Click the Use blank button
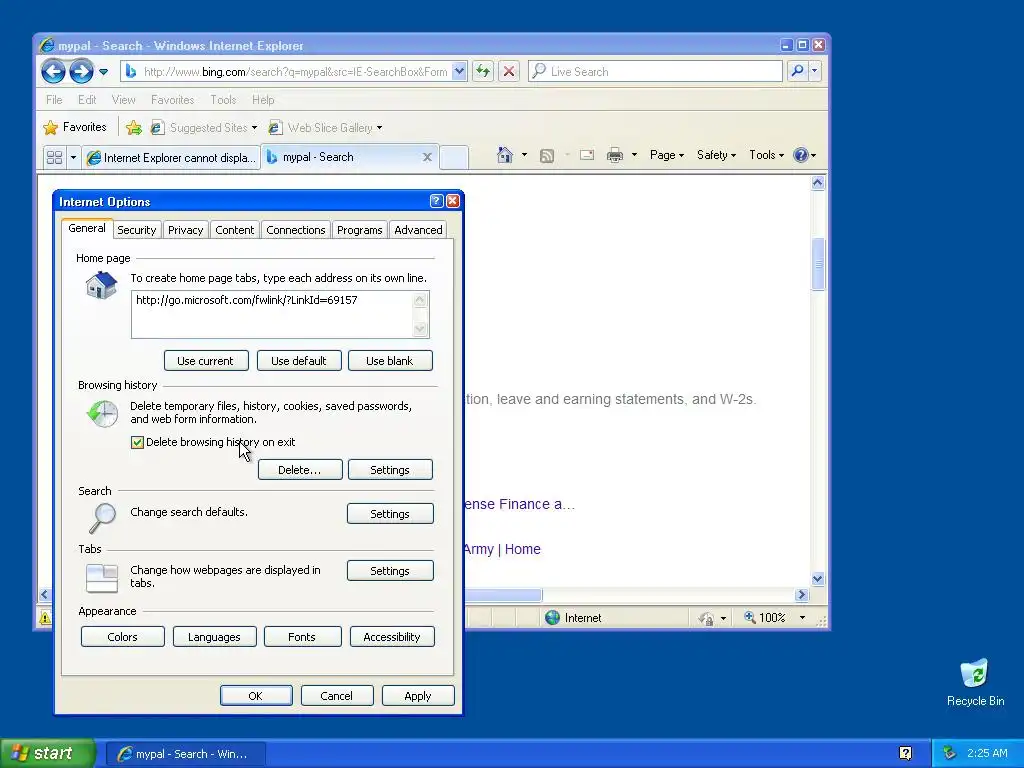The image size is (1024, 768). coord(390,360)
